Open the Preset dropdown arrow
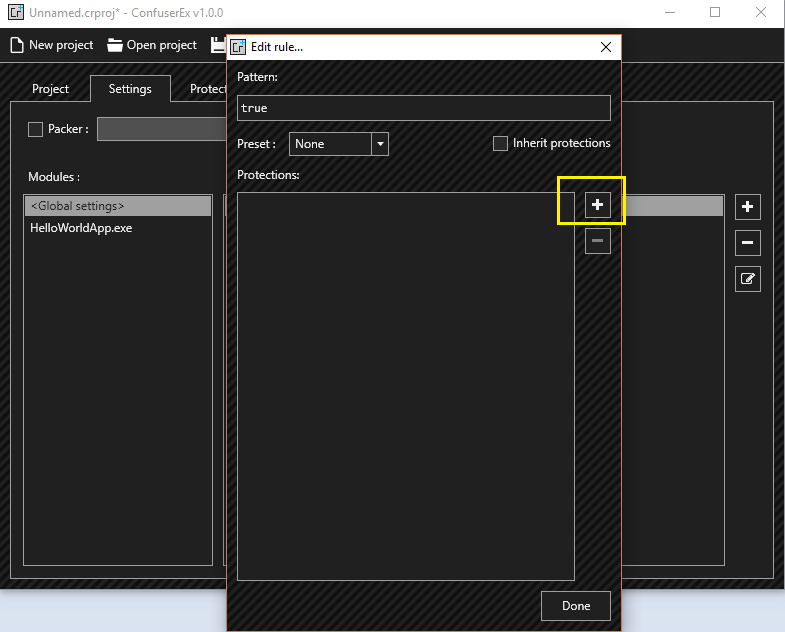Screen dimensions: 785x632 [380, 144]
